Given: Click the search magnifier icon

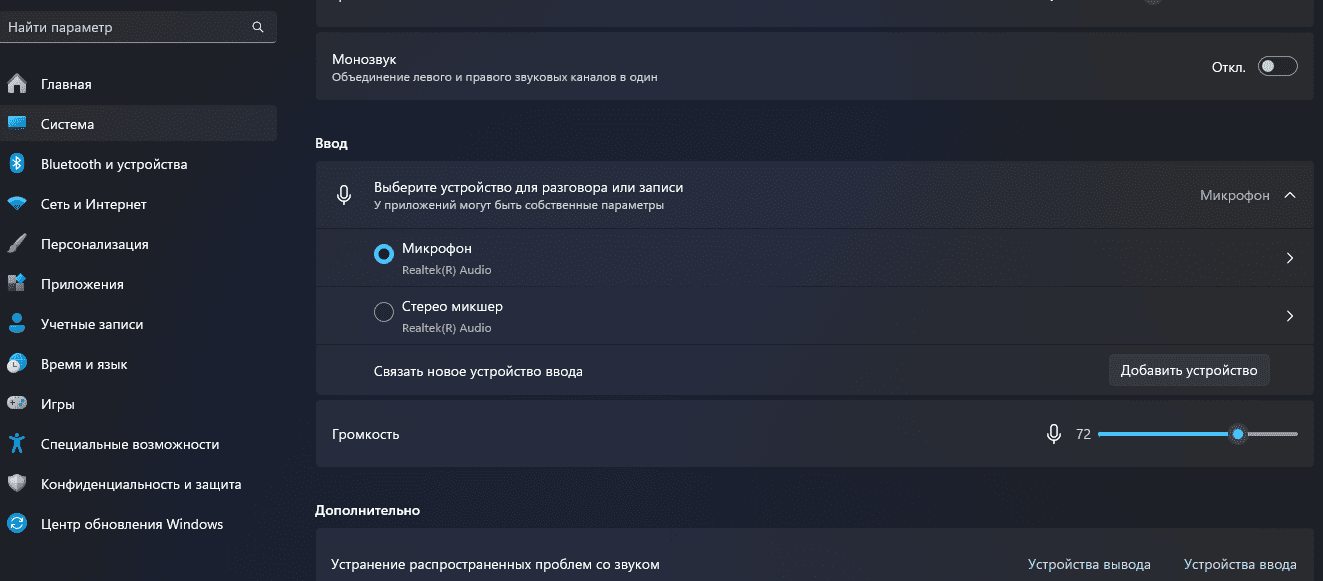Looking at the screenshot, I should (x=258, y=28).
